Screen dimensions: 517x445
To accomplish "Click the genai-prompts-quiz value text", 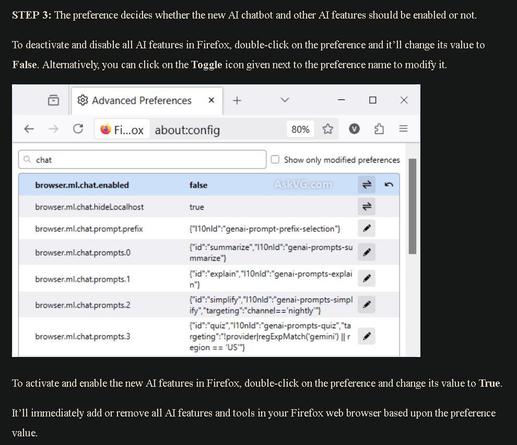I will click(270, 336).
